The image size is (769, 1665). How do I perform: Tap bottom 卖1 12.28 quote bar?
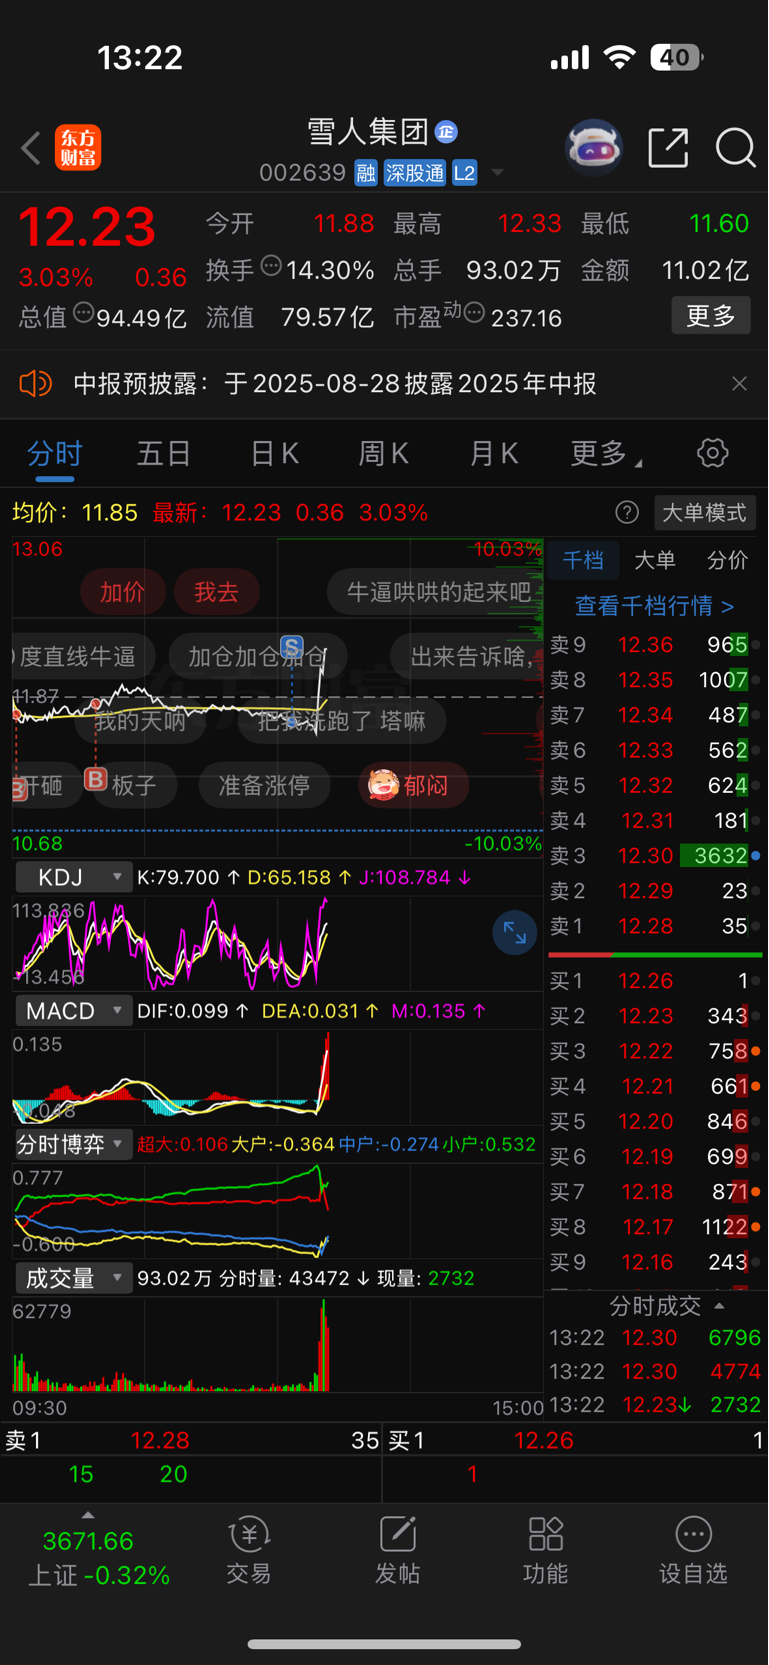191,1441
